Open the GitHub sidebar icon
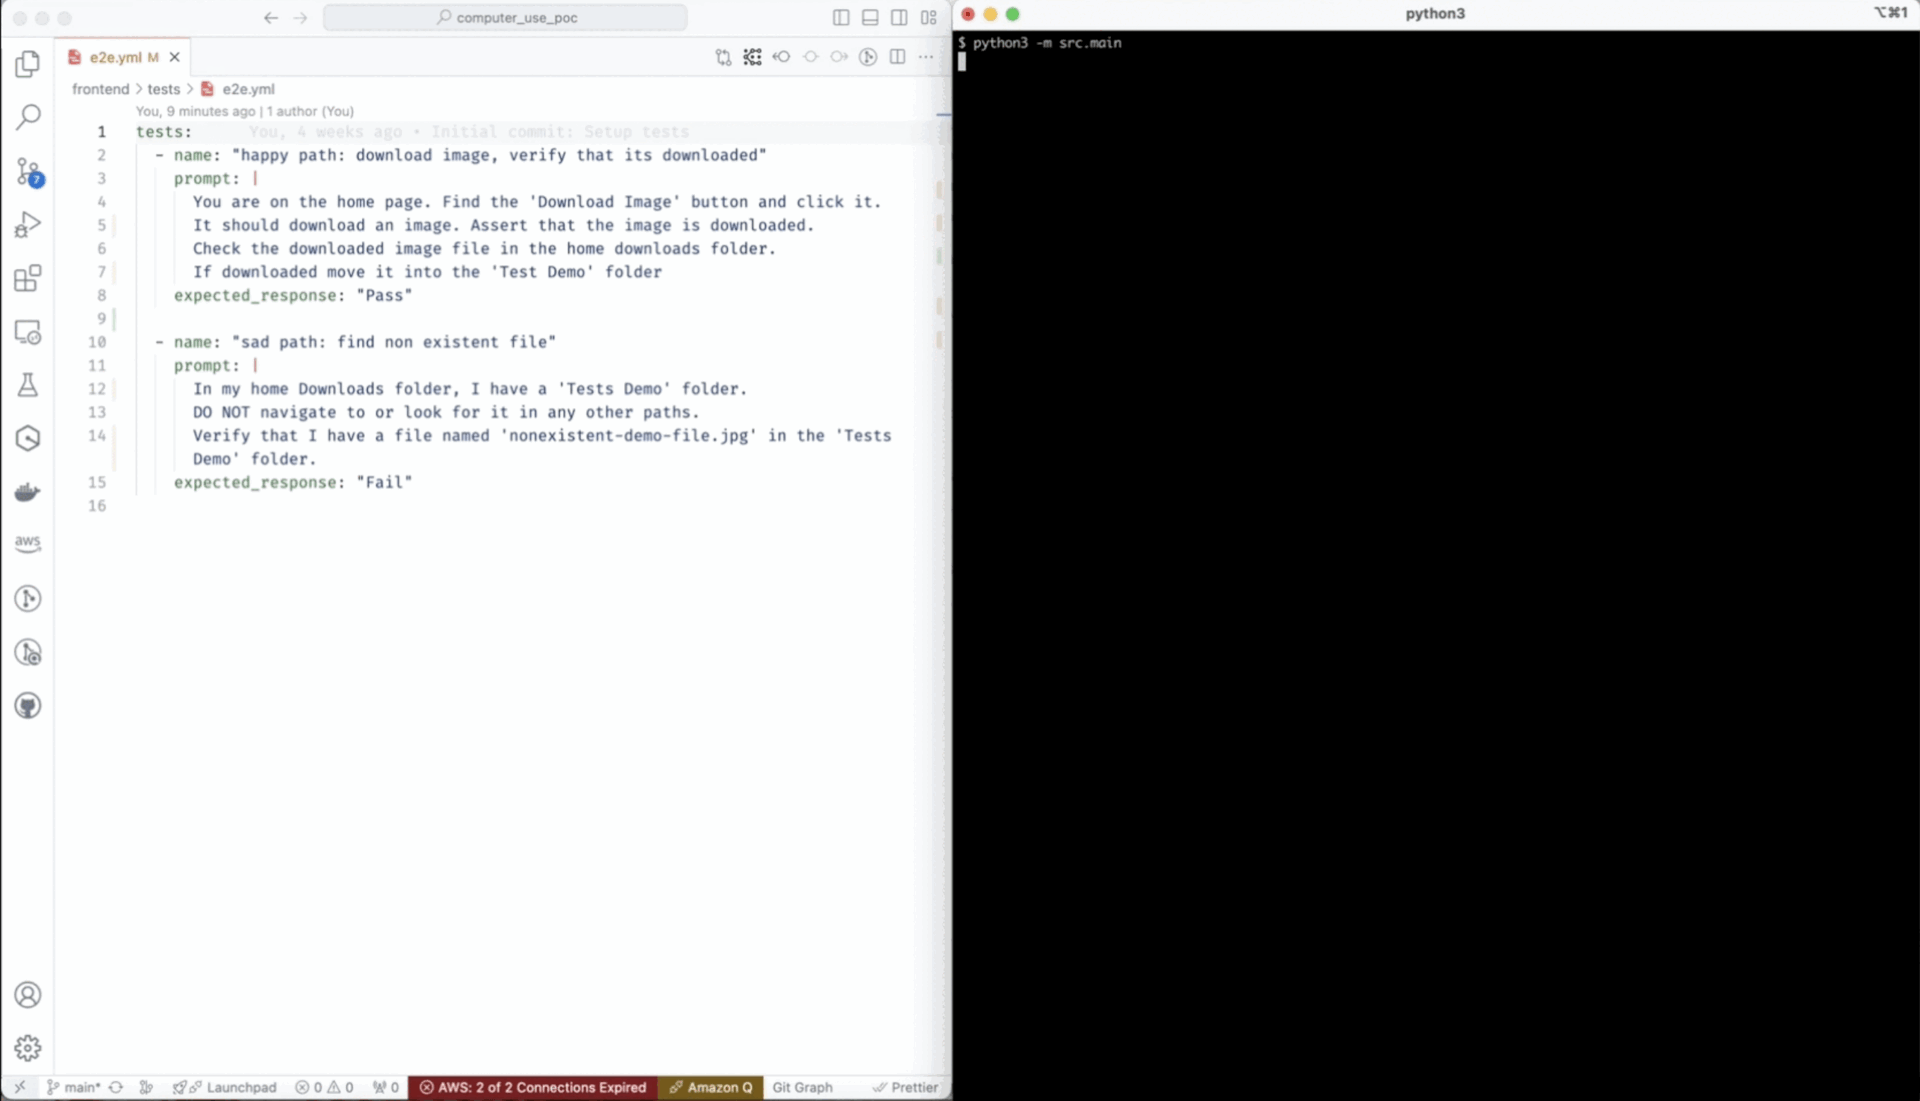The width and height of the screenshot is (1920, 1101). pos(28,706)
